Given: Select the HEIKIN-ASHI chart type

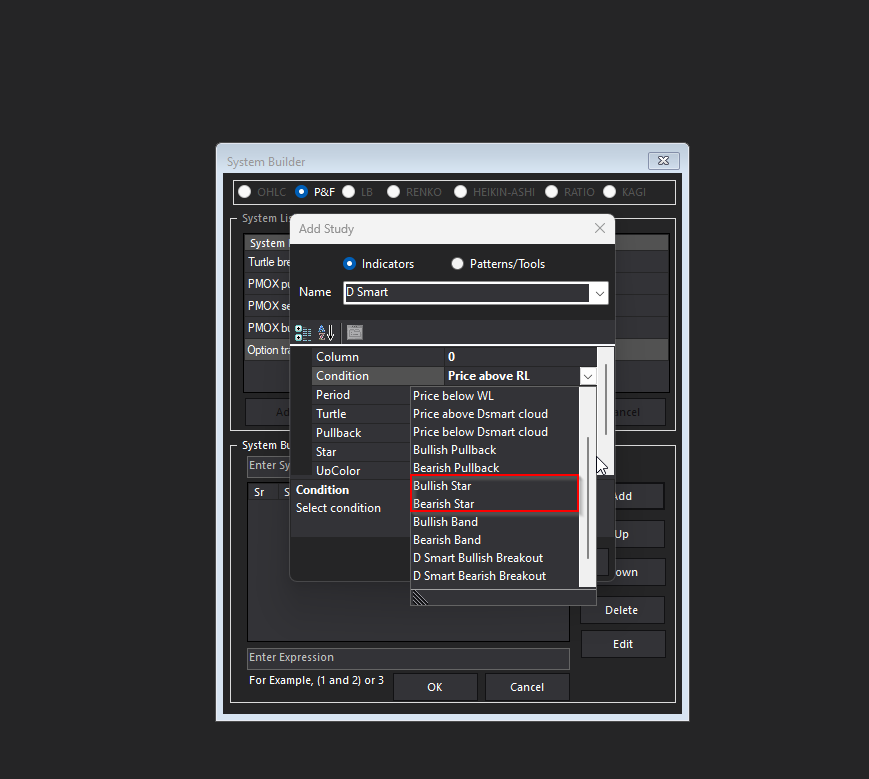Looking at the screenshot, I should 460,192.
